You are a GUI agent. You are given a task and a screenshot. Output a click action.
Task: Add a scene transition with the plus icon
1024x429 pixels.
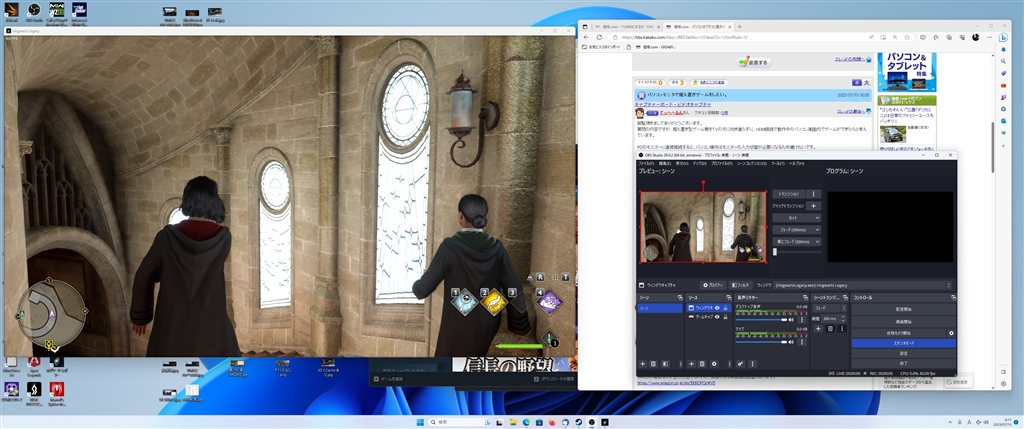[x=818, y=328]
